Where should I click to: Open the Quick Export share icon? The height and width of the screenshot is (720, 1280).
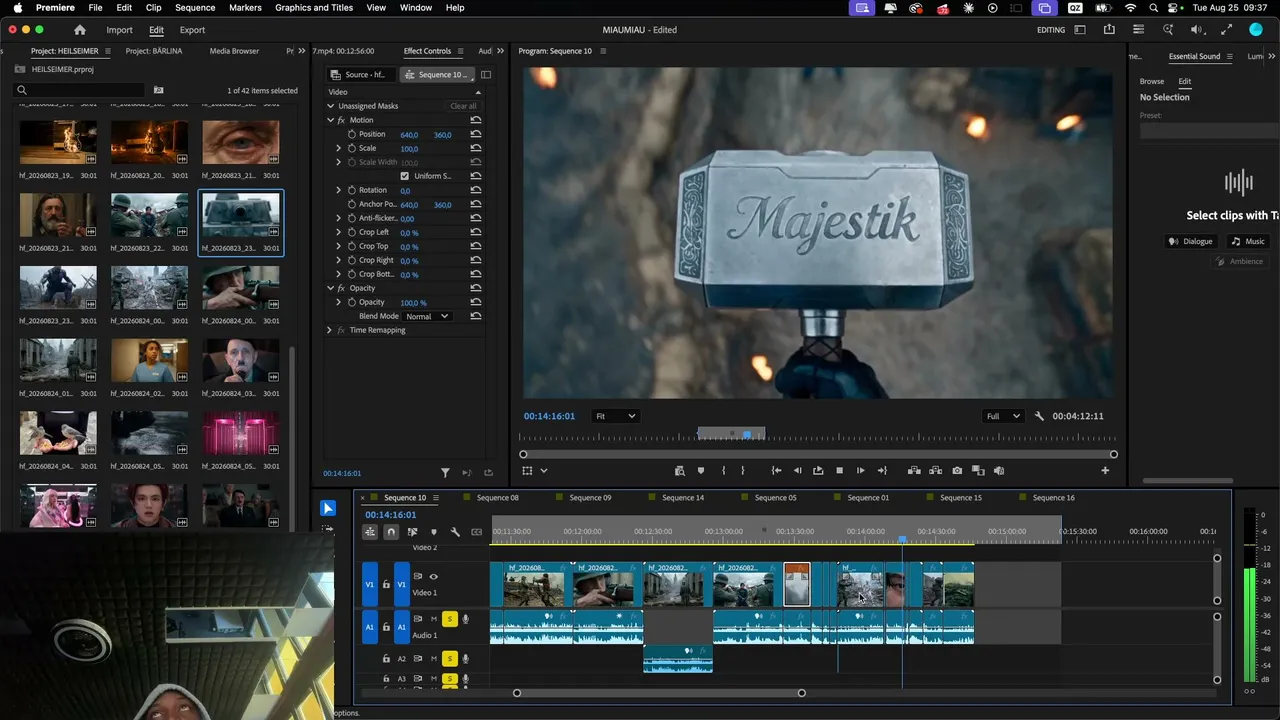1109,30
